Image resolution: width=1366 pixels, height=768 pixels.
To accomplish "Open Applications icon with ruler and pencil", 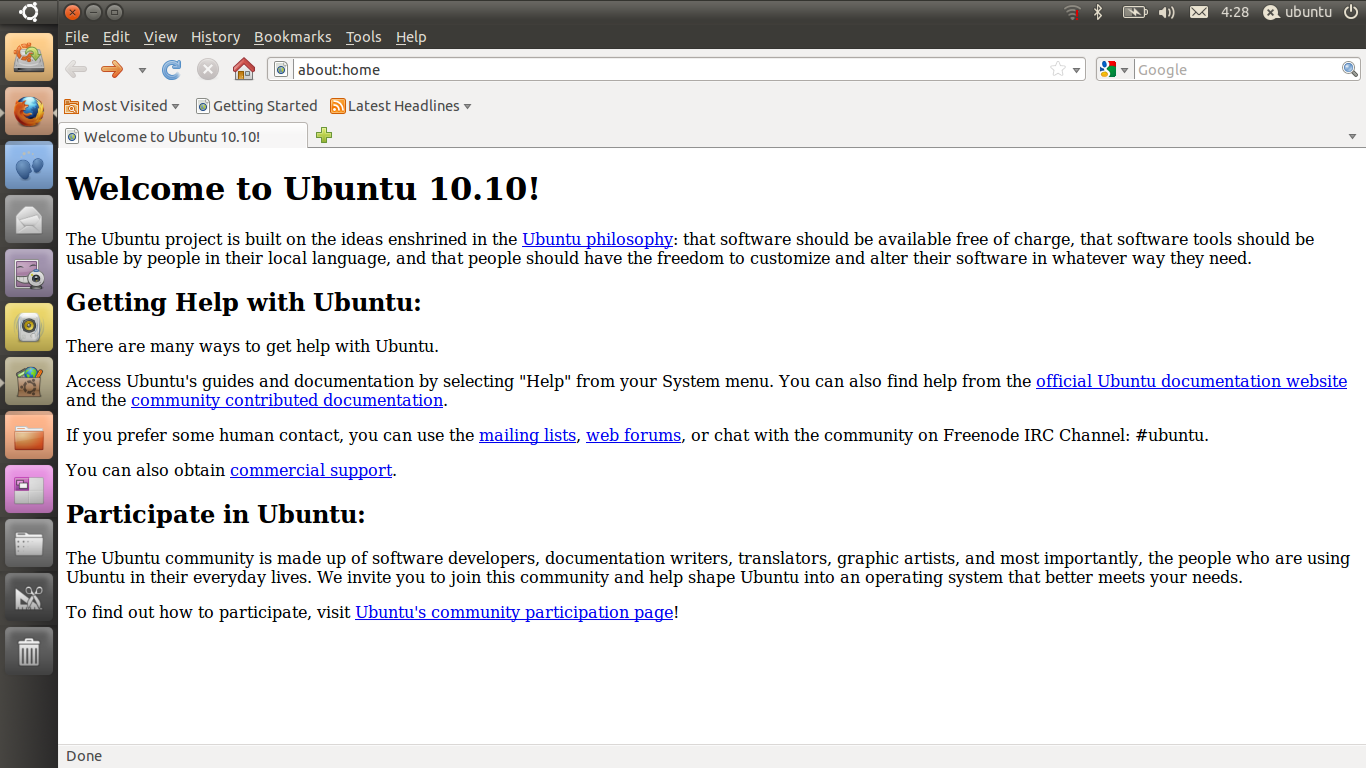I will click(29, 597).
